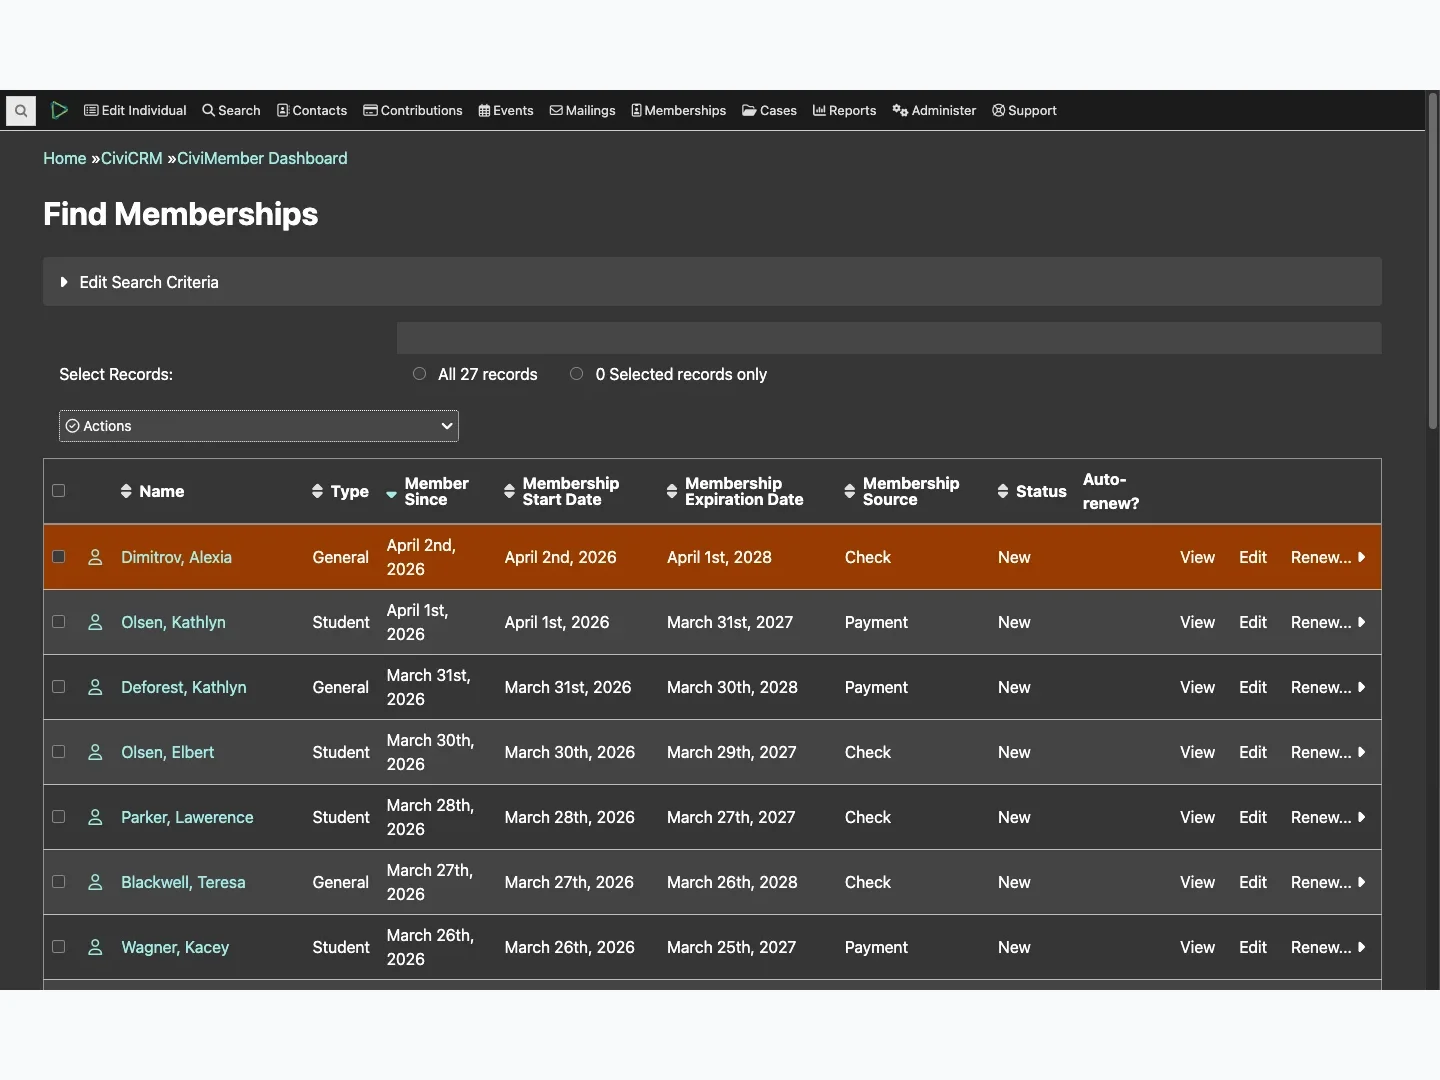Open the Contacts menu

point(312,111)
